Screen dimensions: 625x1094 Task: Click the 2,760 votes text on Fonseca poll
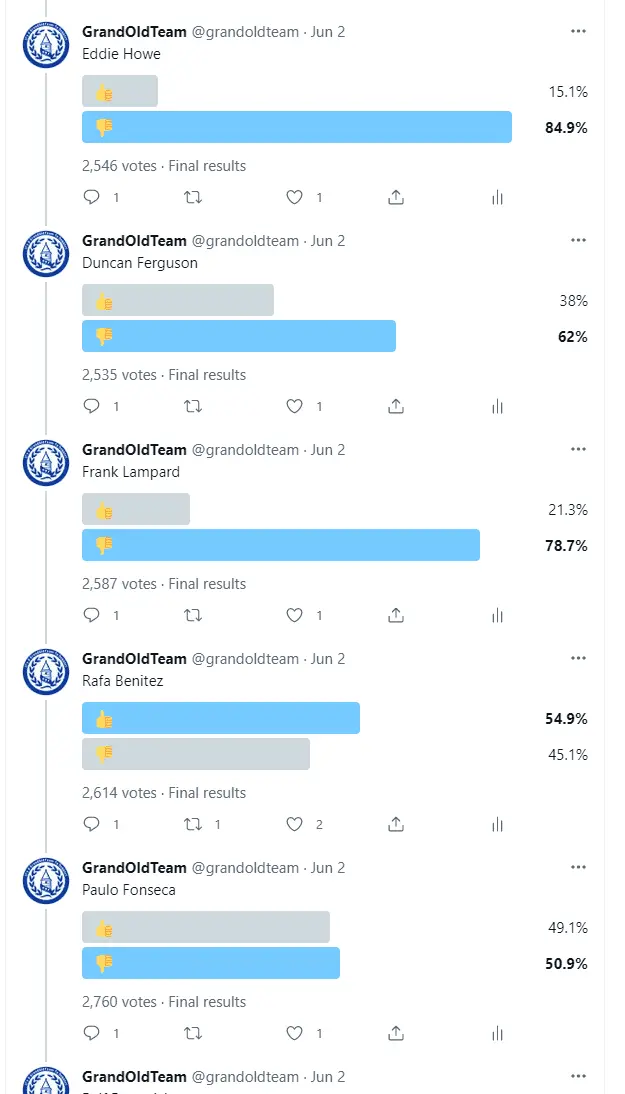tap(119, 1002)
